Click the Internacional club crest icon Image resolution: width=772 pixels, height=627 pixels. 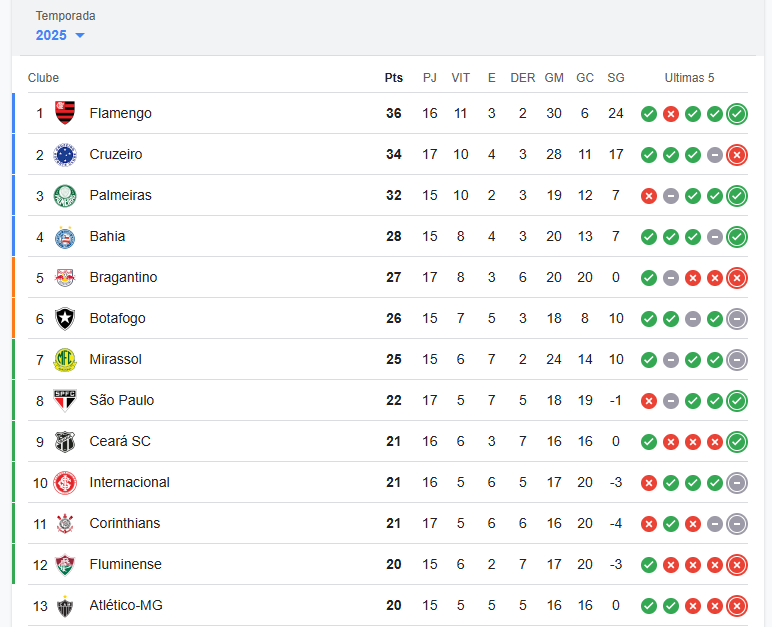point(65,482)
